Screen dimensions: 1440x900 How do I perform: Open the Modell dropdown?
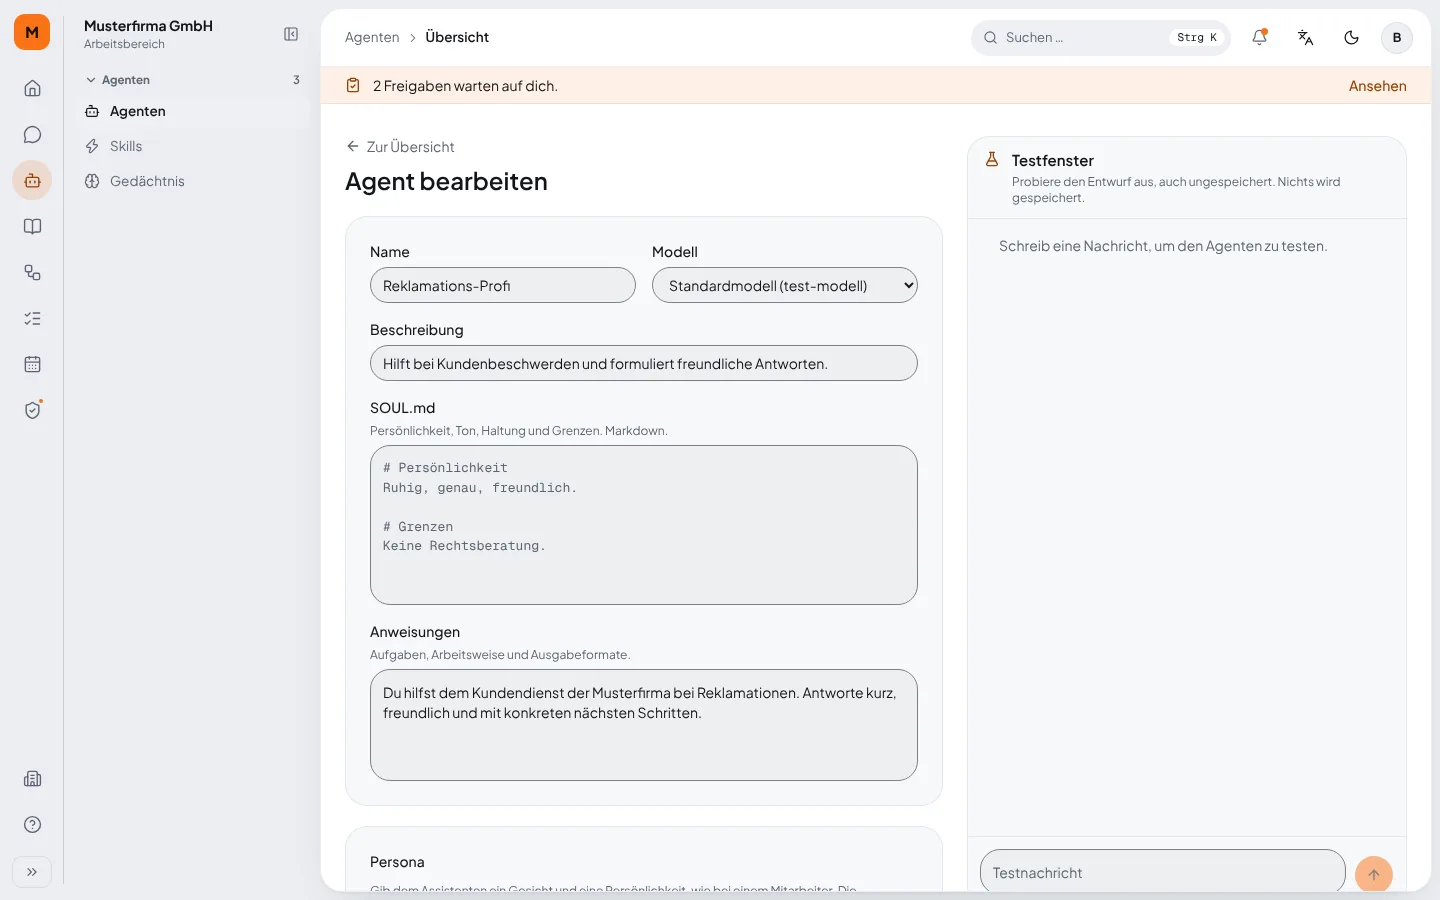click(x=785, y=286)
